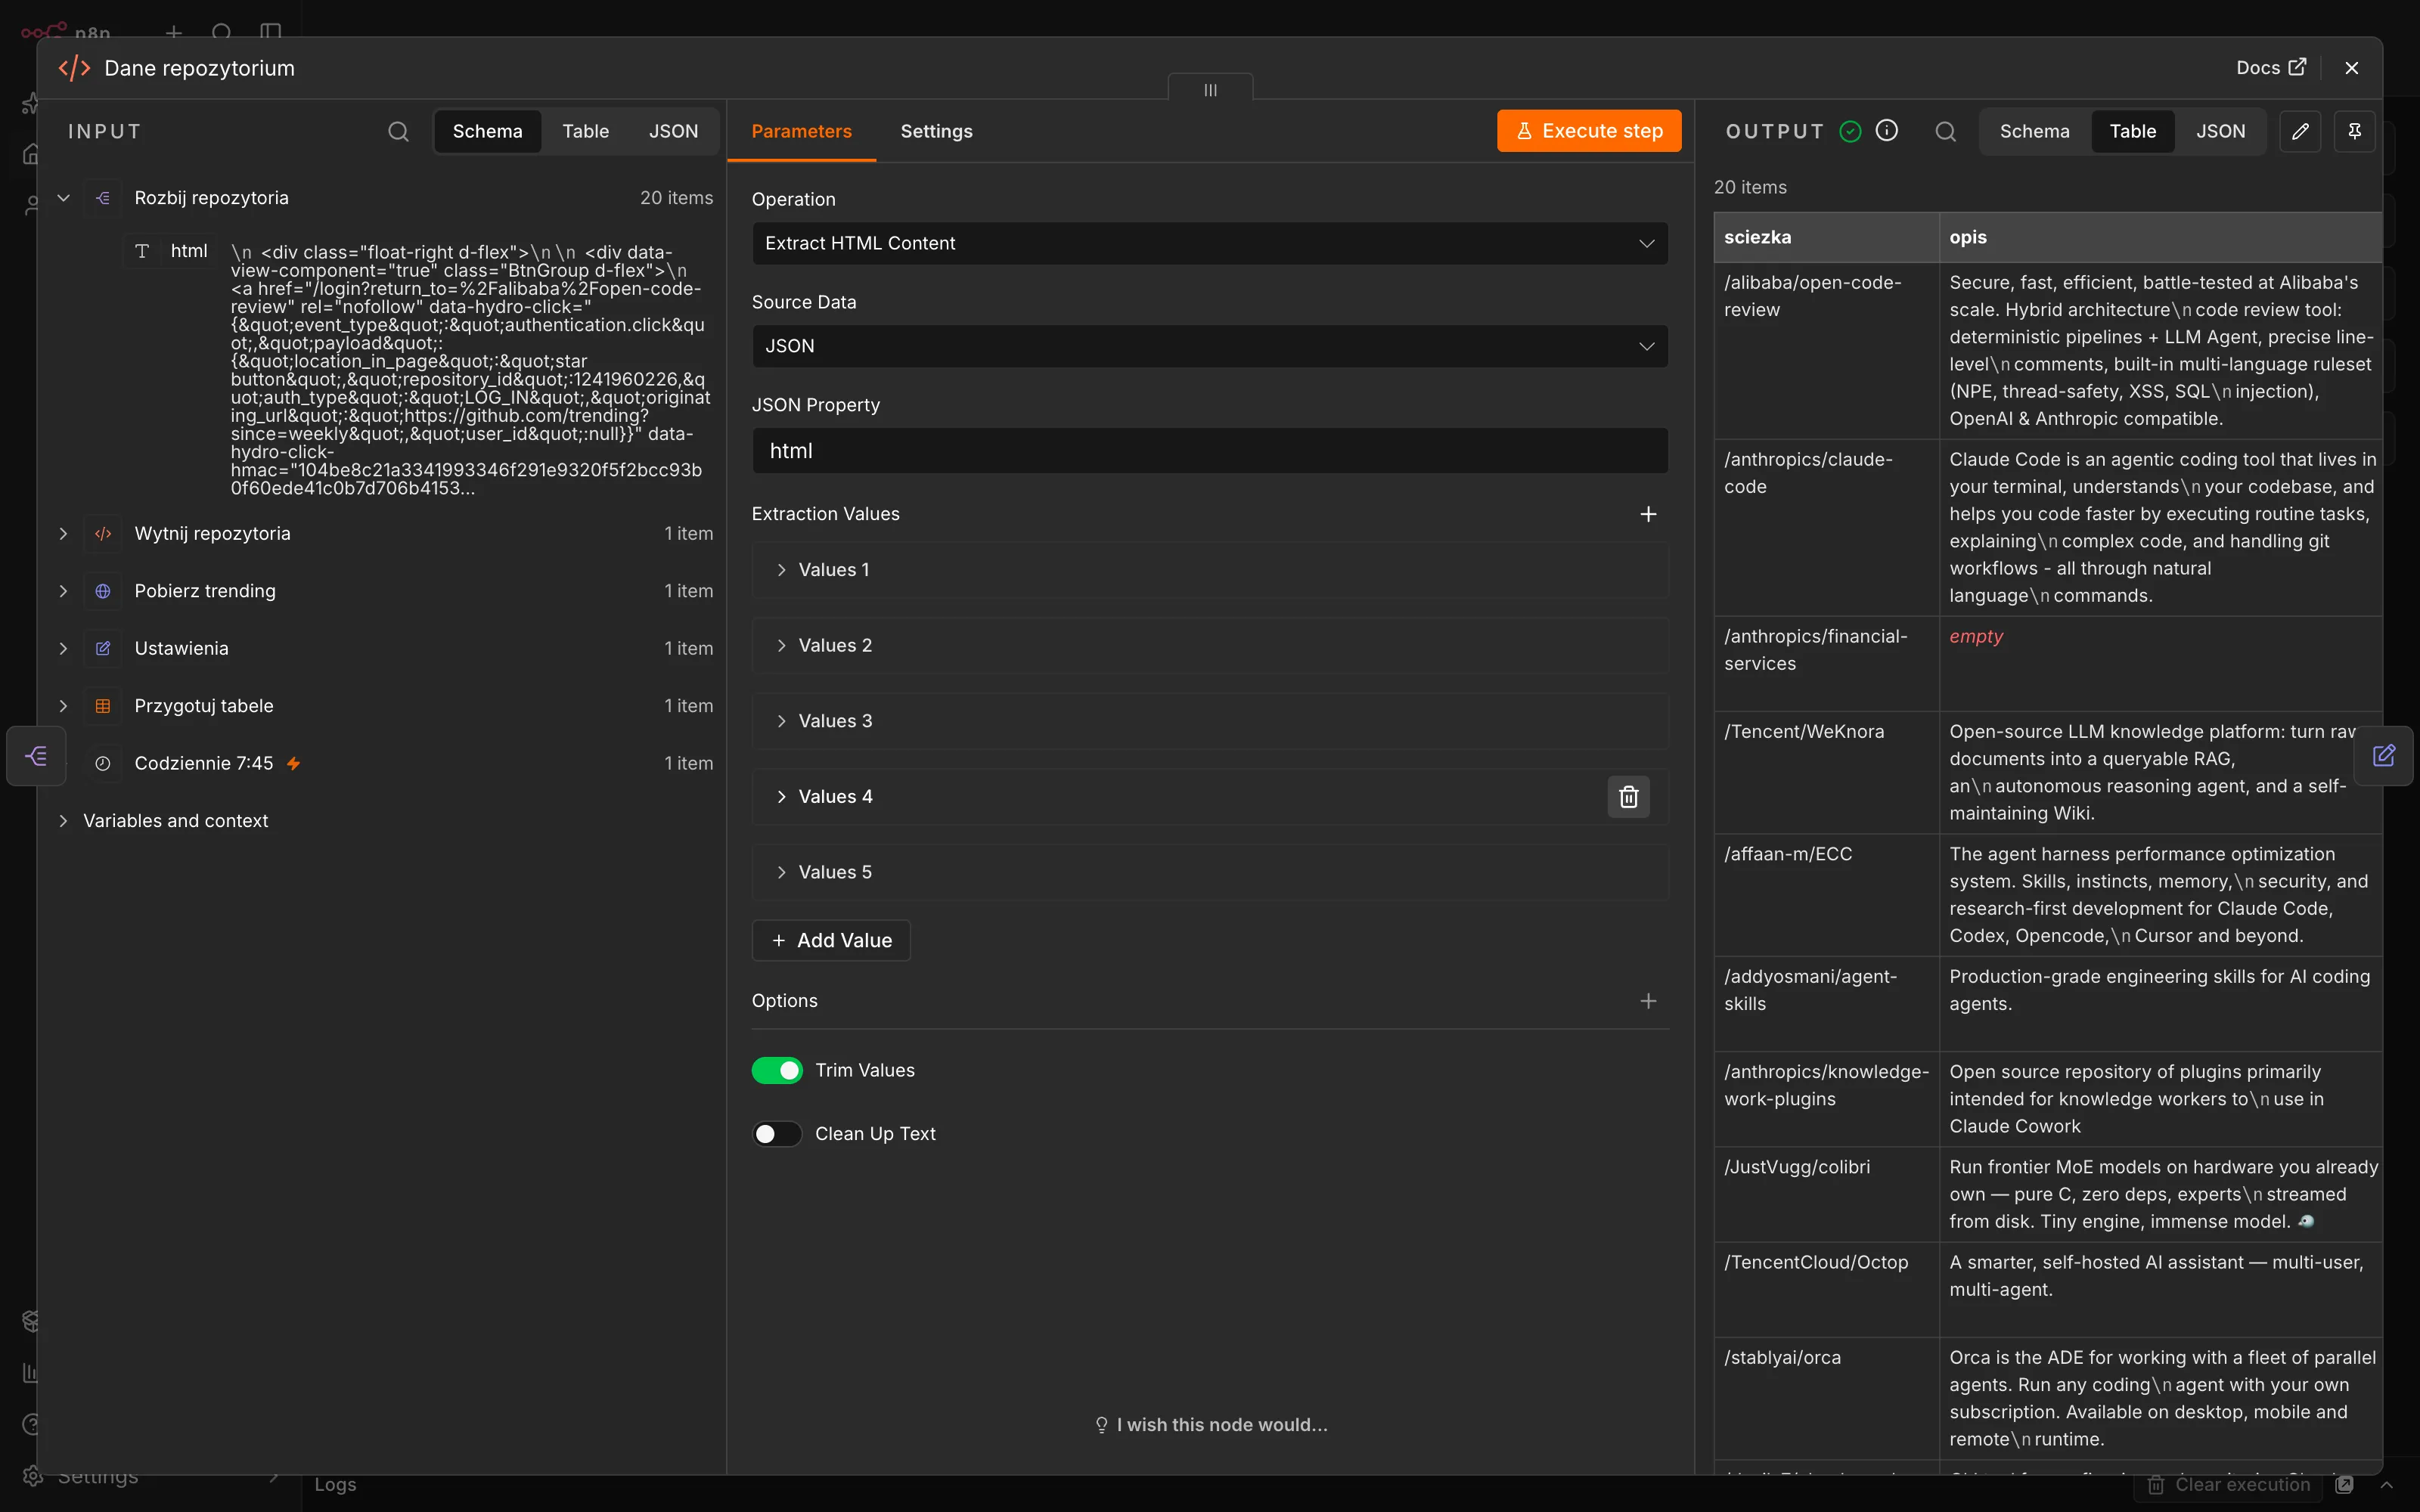Disable the Trim Values toggle
Screen dimensions: 2420x1512
point(777,1070)
